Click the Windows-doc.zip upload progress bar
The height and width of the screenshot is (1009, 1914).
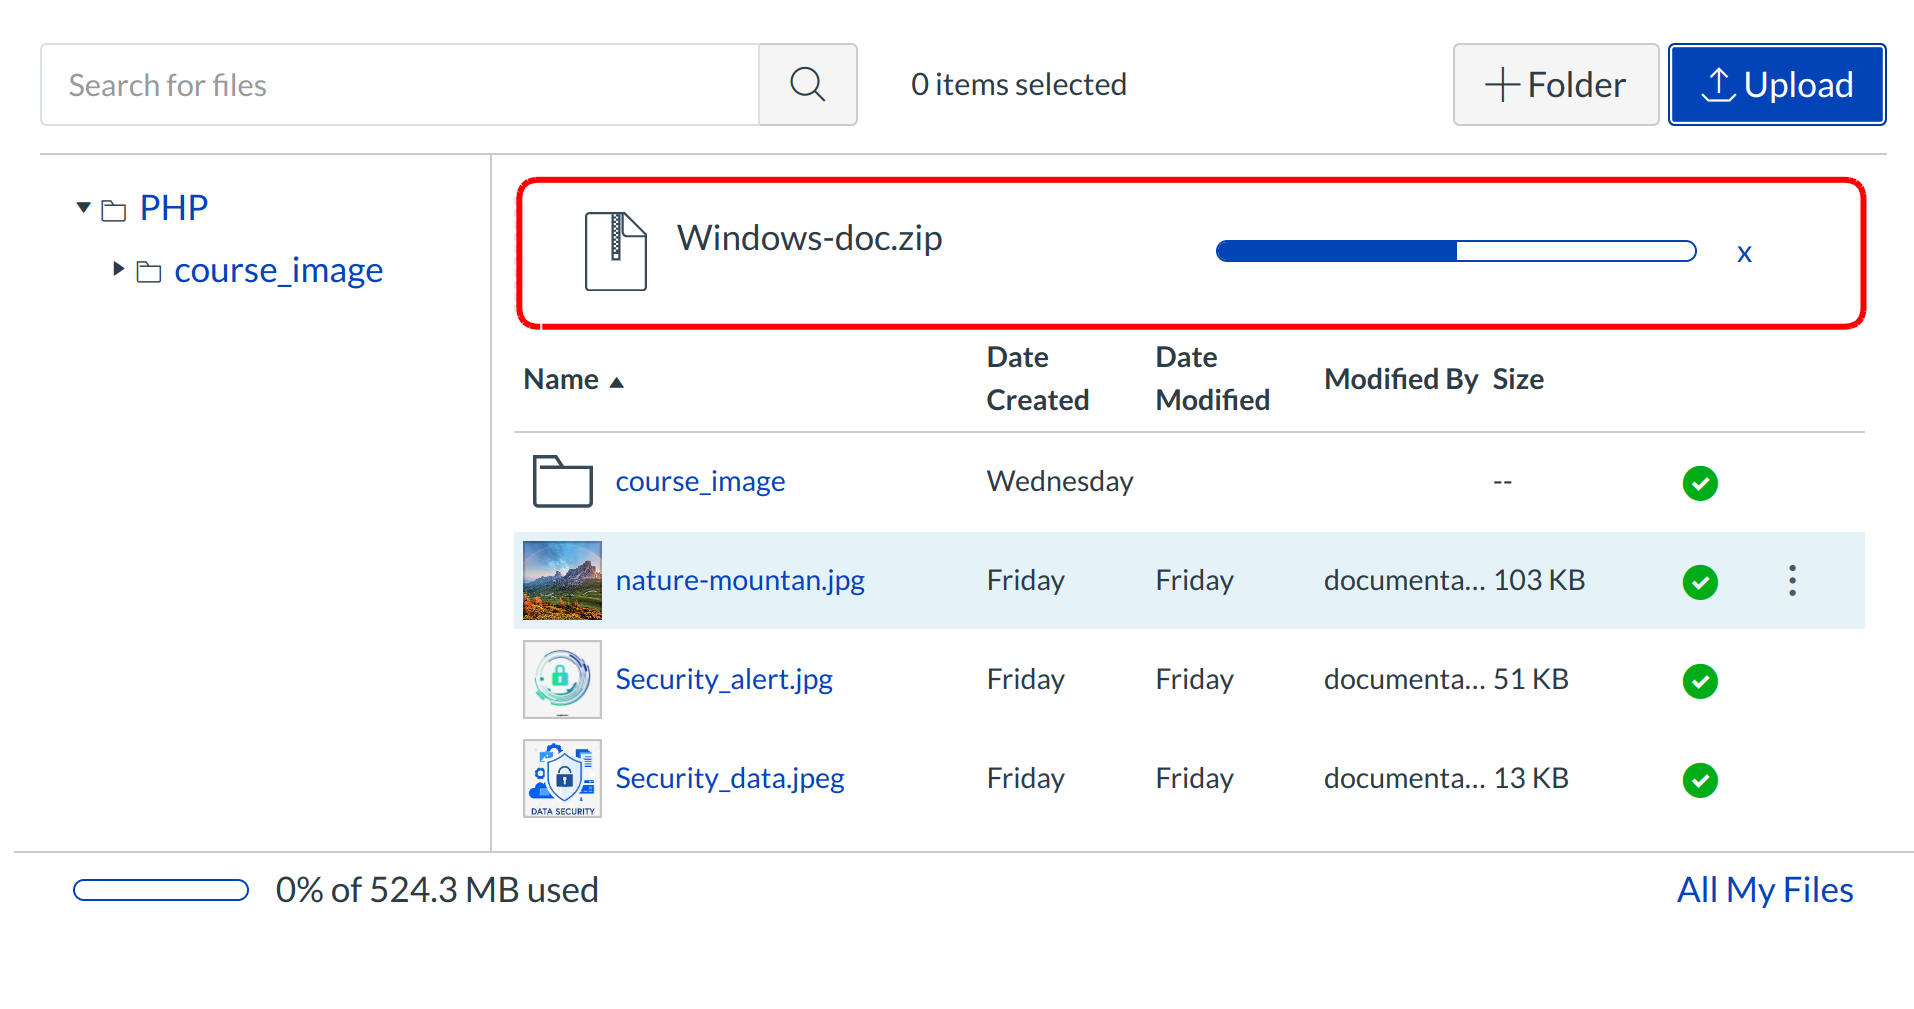coord(1455,252)
